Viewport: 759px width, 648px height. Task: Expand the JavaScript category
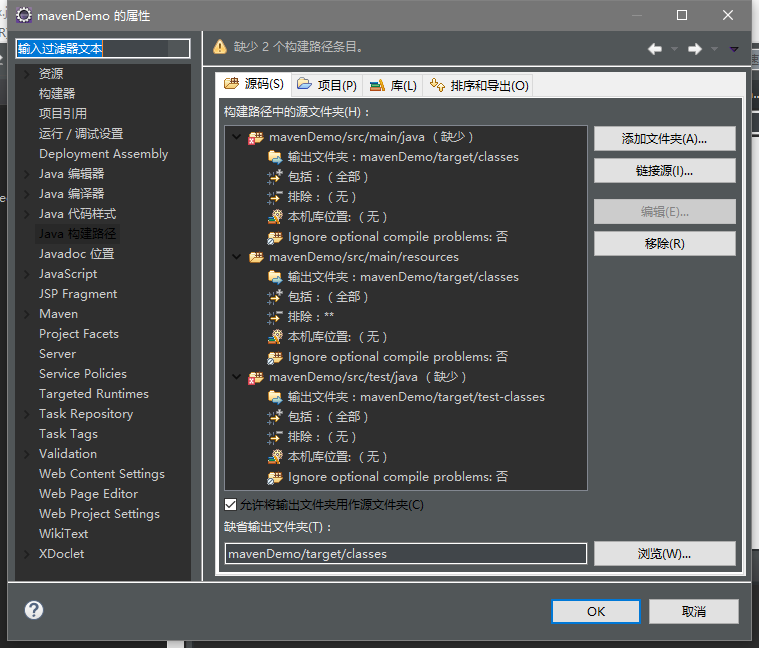27,274
